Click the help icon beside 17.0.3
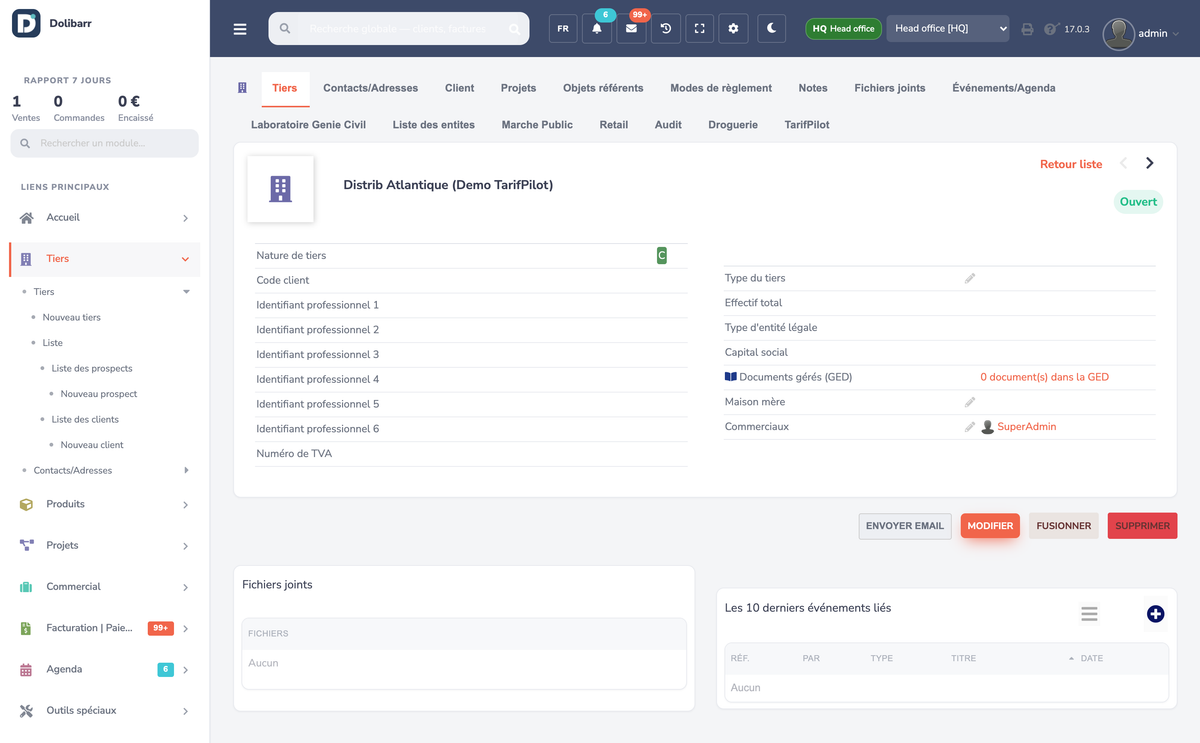The width and height of the screenshot is (1200, 743). (1050, 29)
